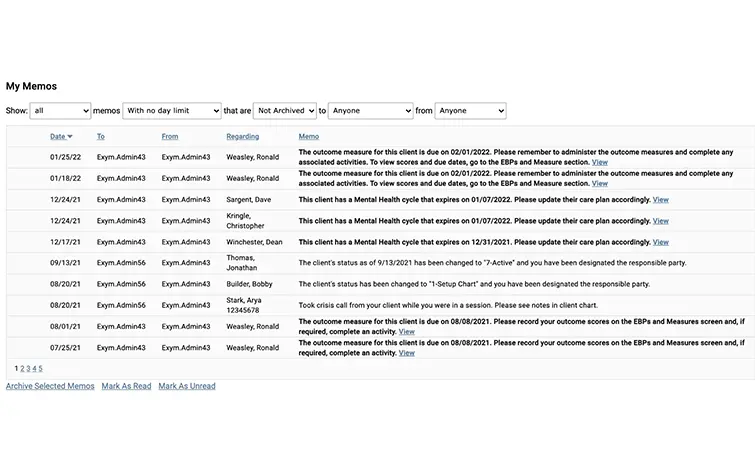Open the "Not Archived" status dropdown
755x465 pixels.
coord(284,111)
